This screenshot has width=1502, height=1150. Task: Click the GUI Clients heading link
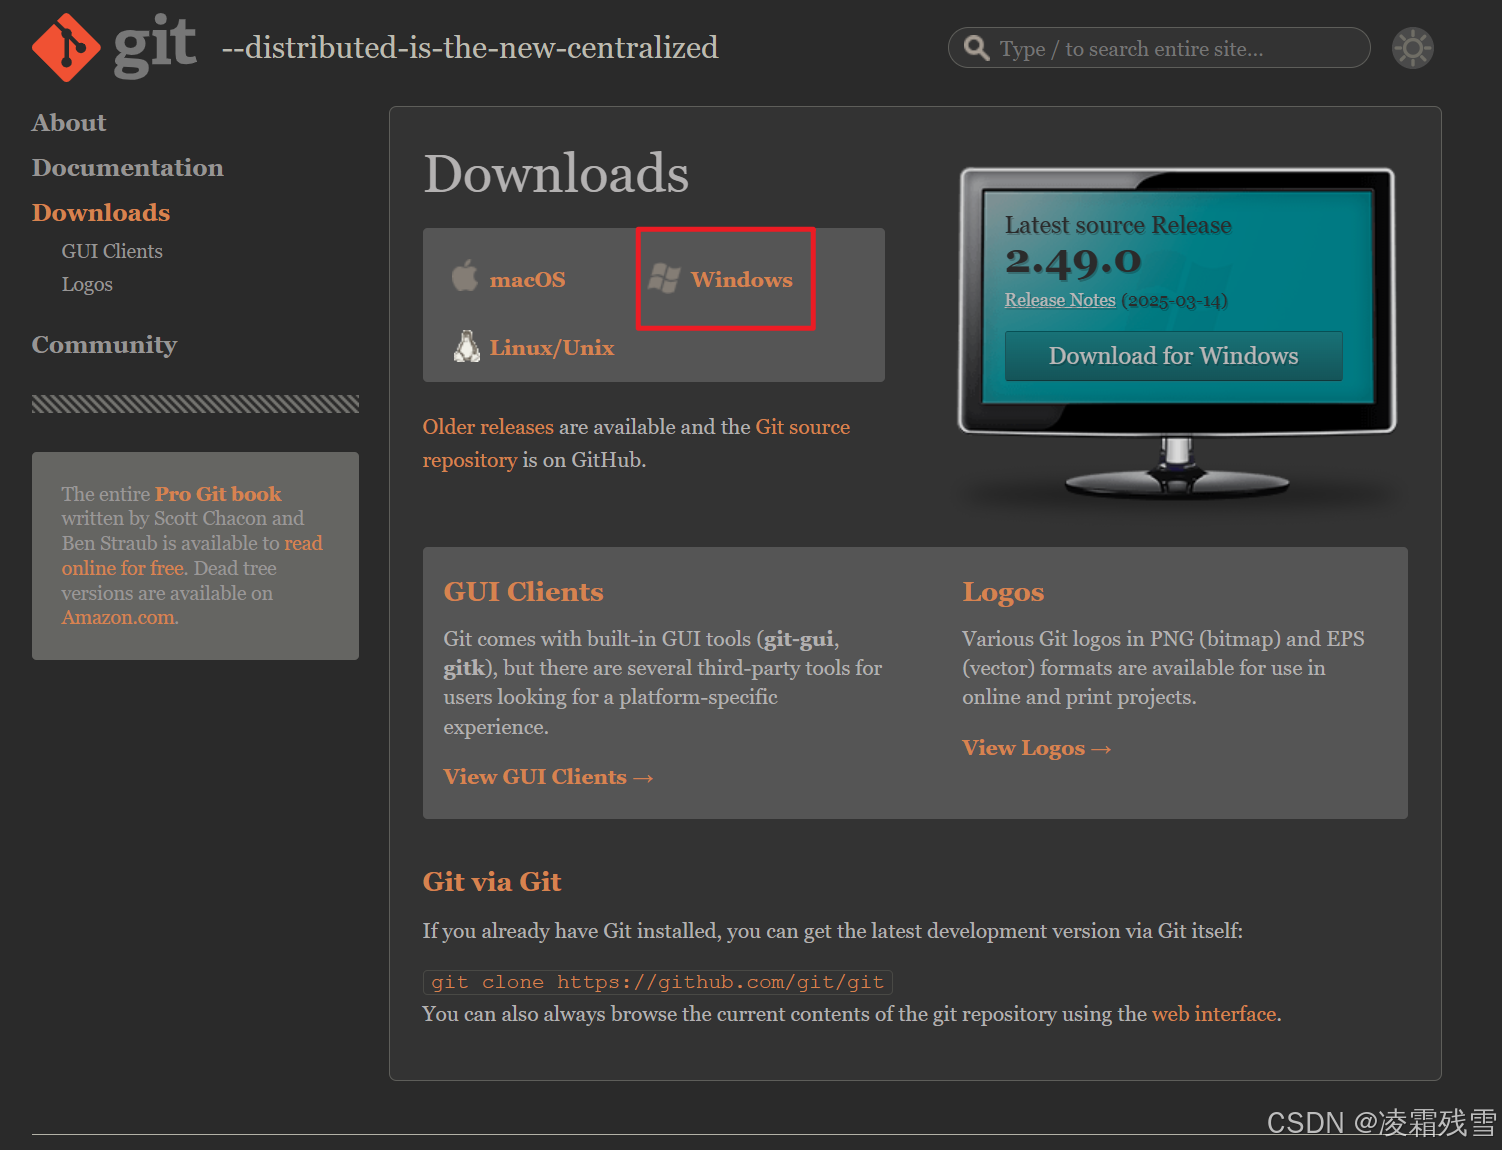524,592
